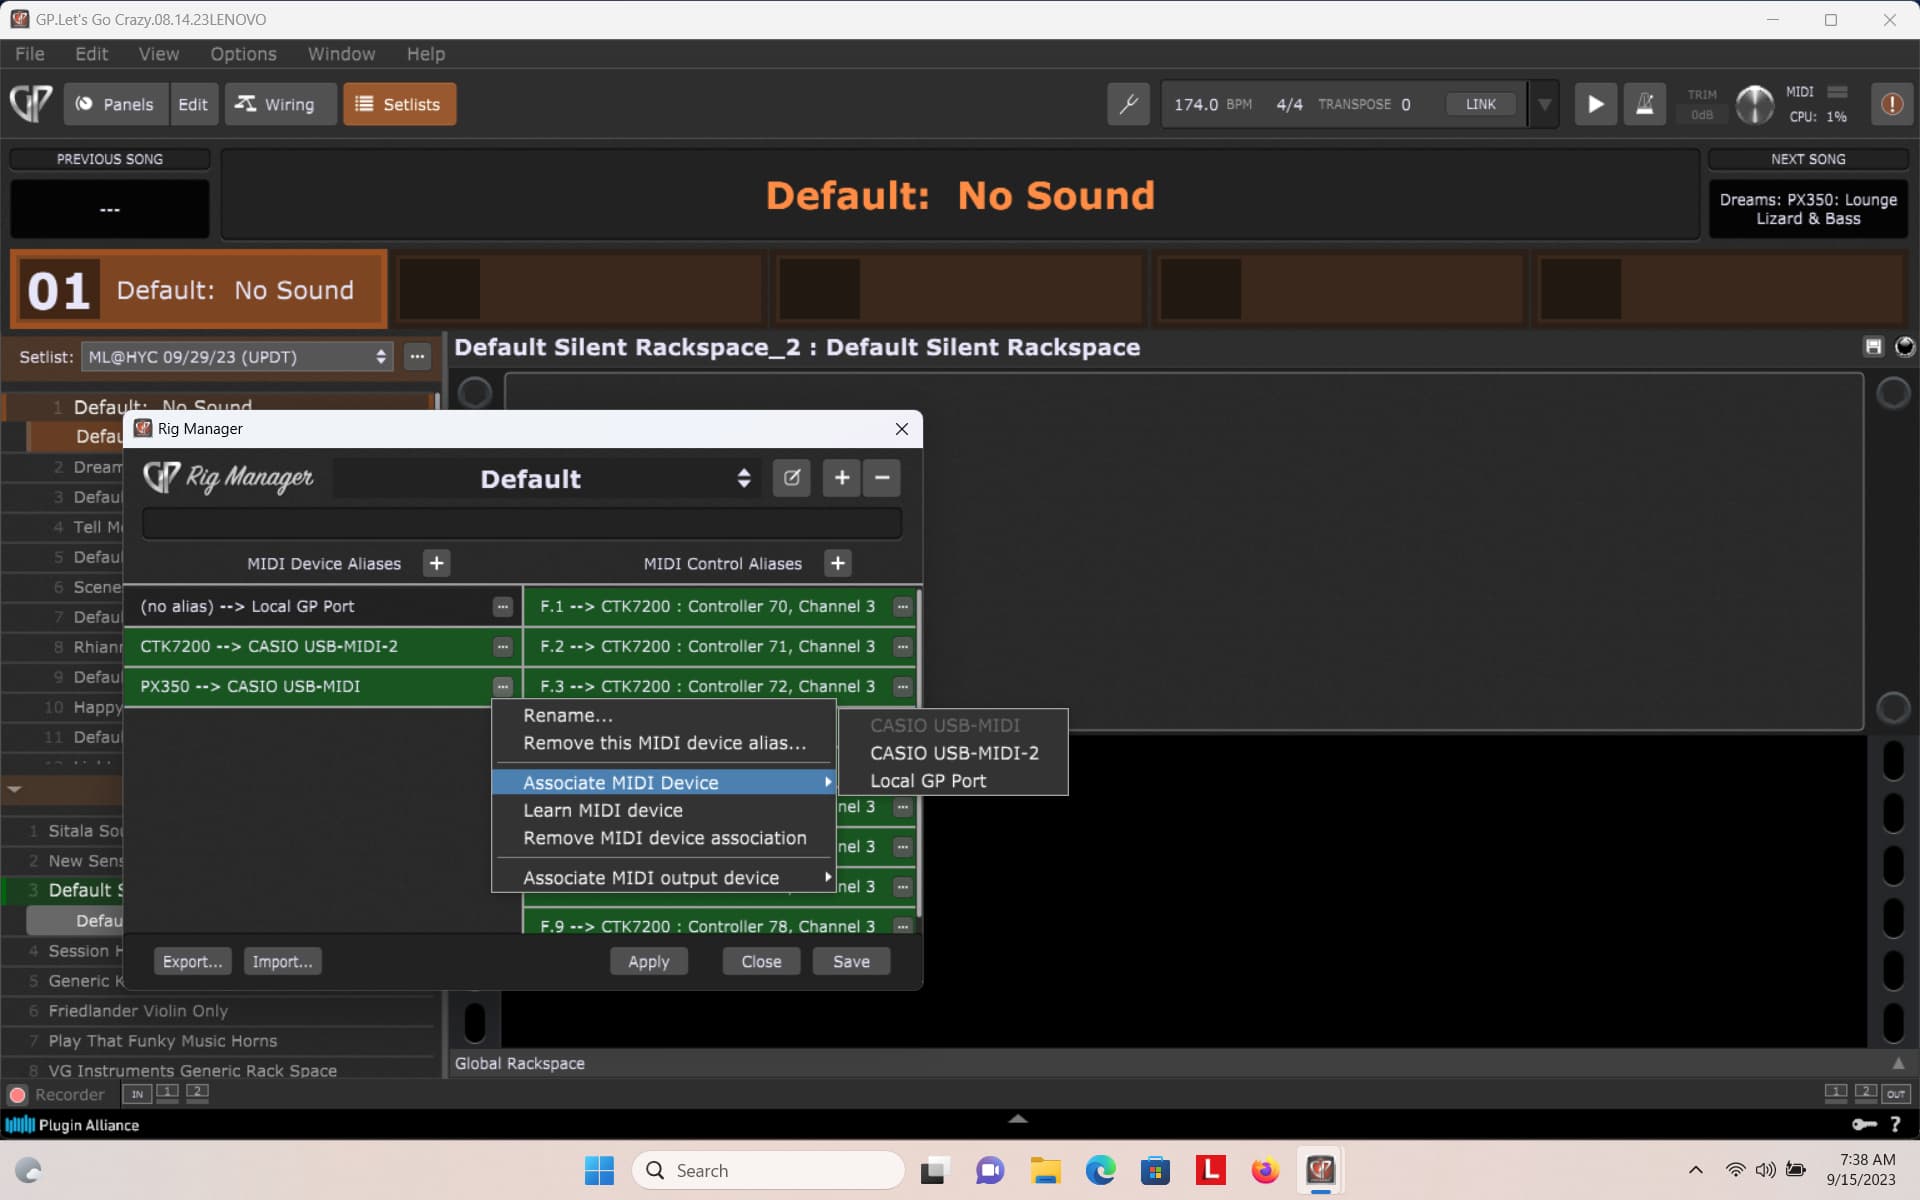Click the recorder red record icon
This screenshot has height=1200, width=1920.
tap(17, 1095)
